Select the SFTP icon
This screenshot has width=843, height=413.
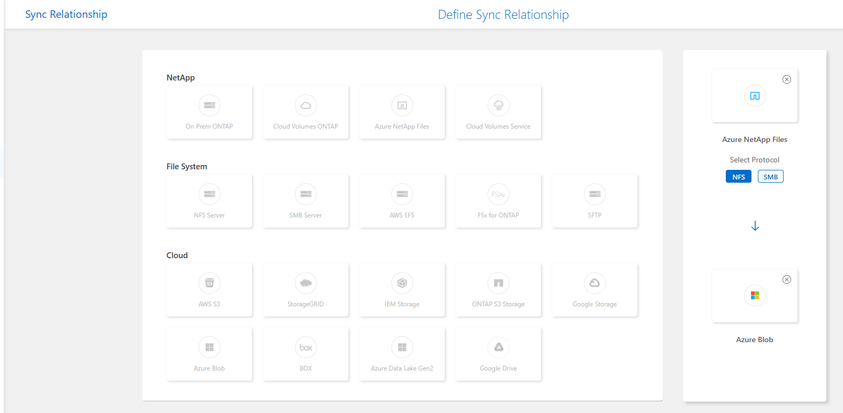pos(595,194)
